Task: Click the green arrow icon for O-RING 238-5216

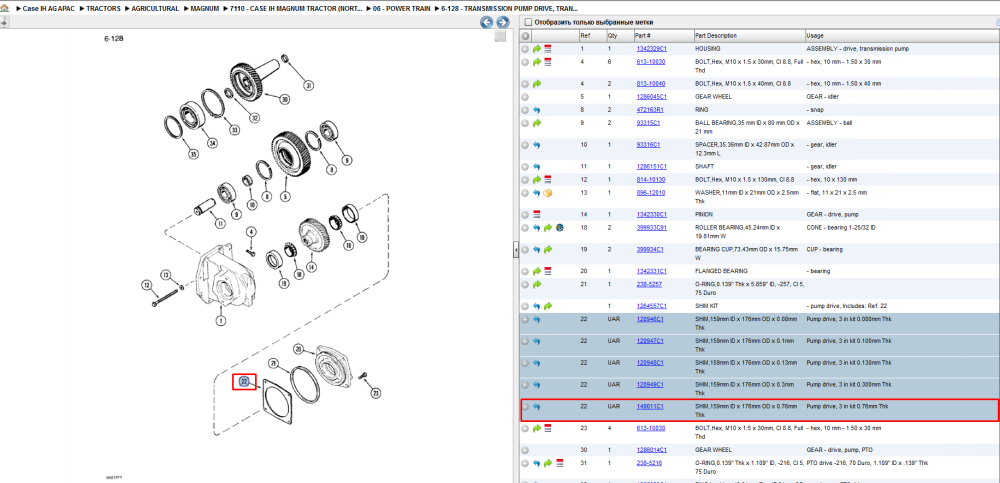Action: 548,463
